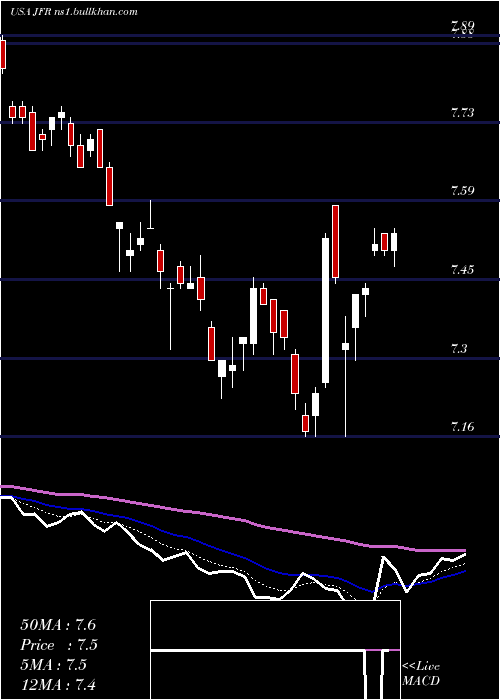Click the 7.59 price level label
Image resolution: width=500 pixels, height=700 pixels.
(462, 191)
